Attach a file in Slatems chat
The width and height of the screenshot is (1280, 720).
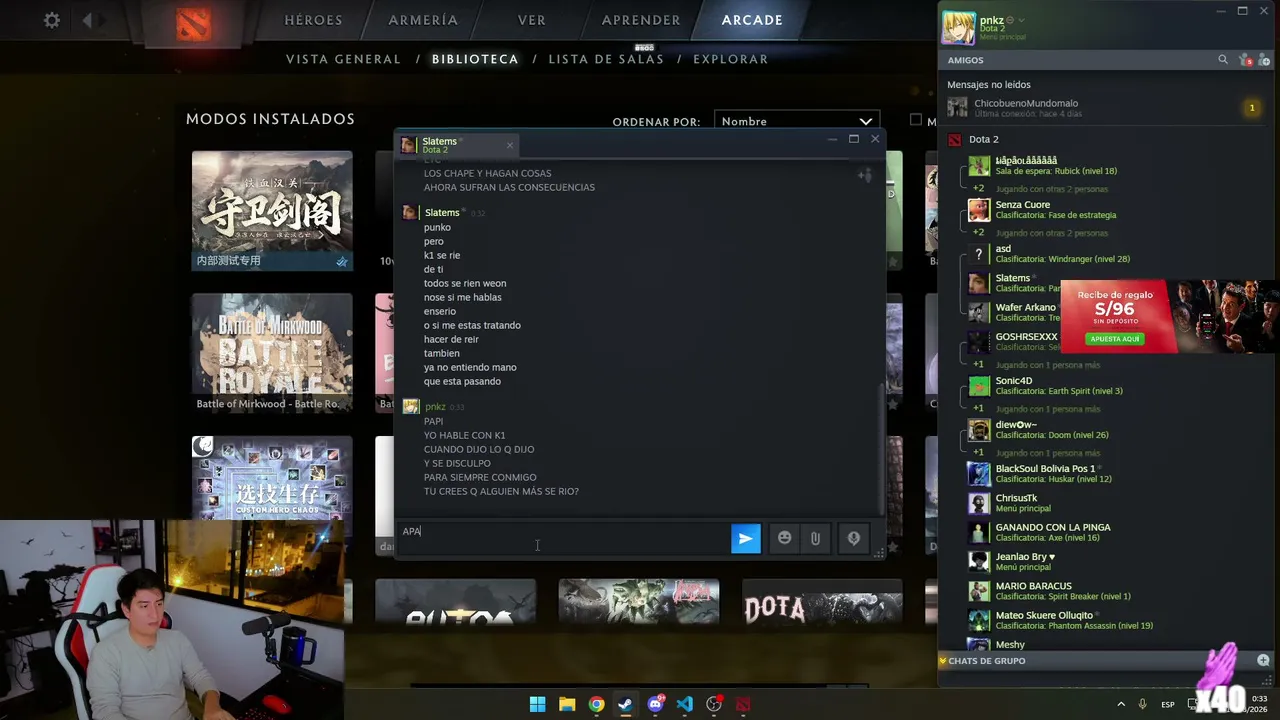click(815, 539)
